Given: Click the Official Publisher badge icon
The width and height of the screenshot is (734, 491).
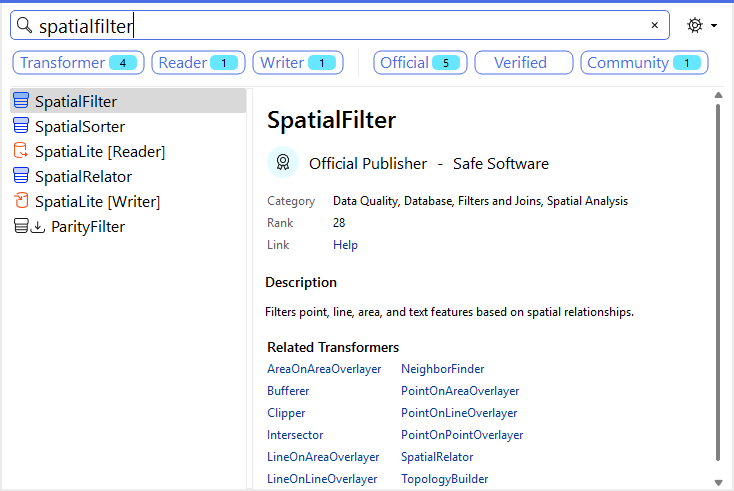Looking at the screenshot, I should point(283,163).
